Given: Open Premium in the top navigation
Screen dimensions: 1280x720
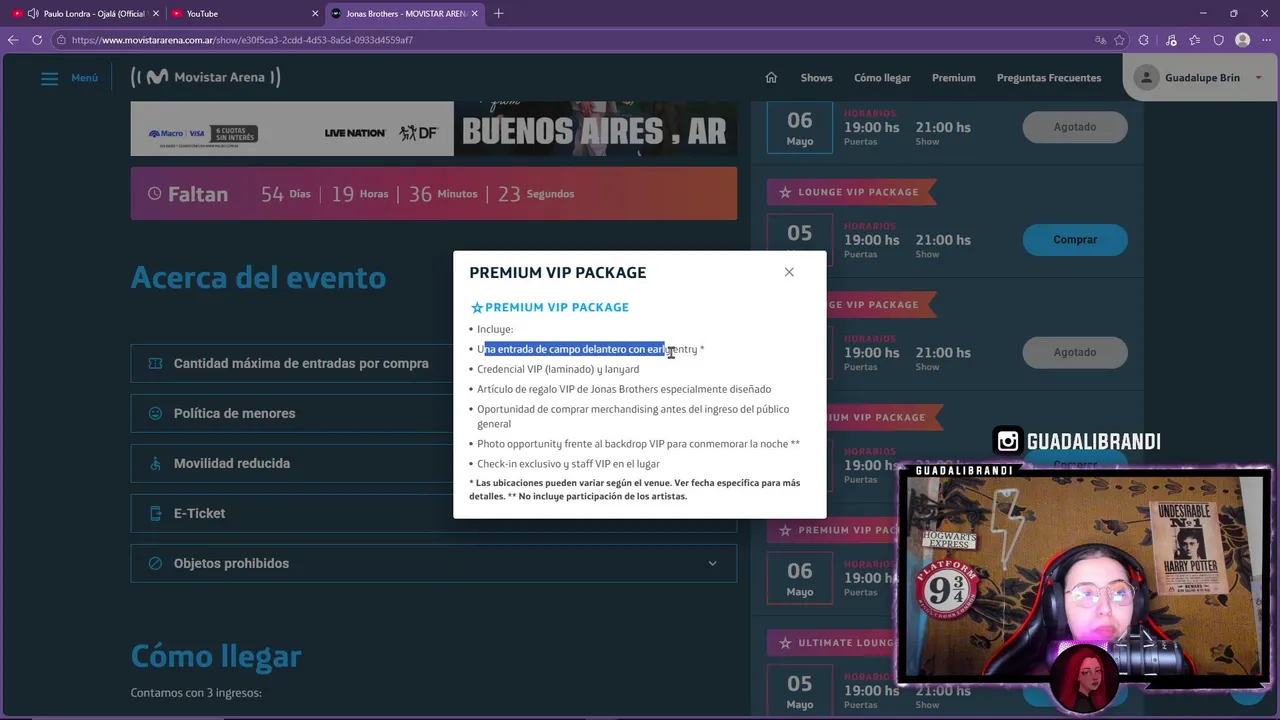Looking at the screenshot, I should point(953,78).
